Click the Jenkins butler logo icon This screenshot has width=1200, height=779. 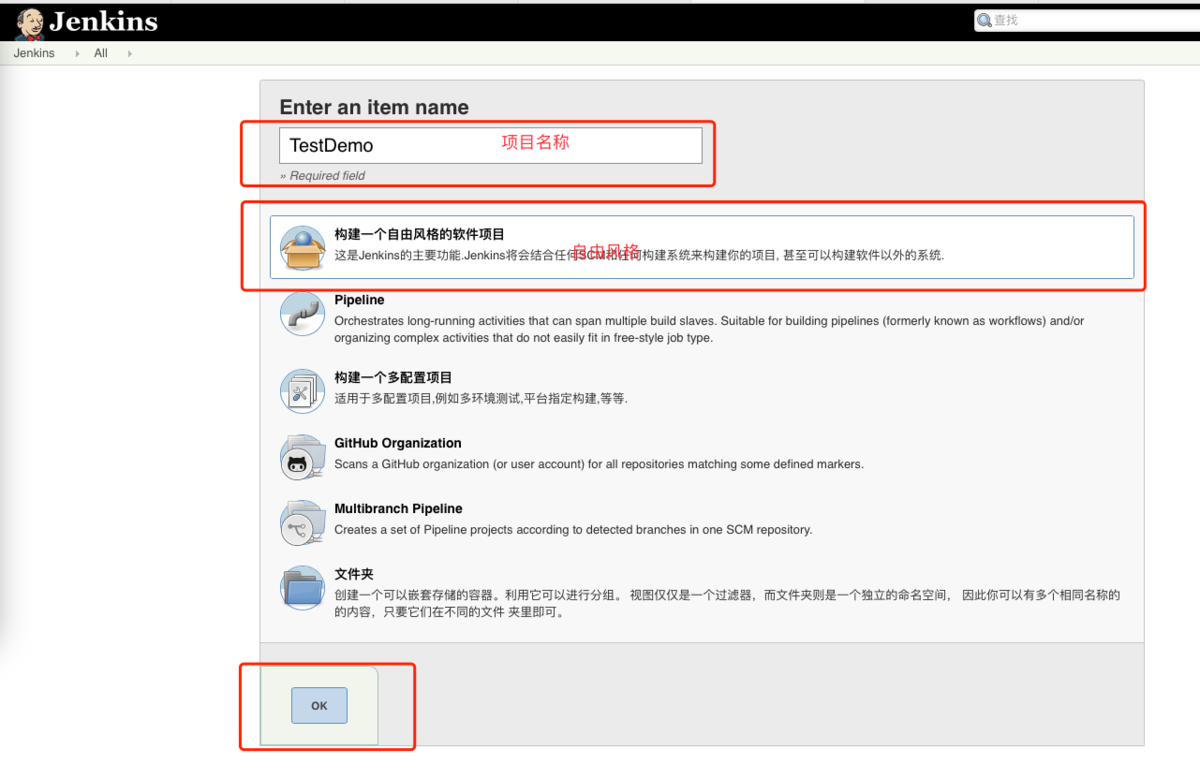pos(30,23)
